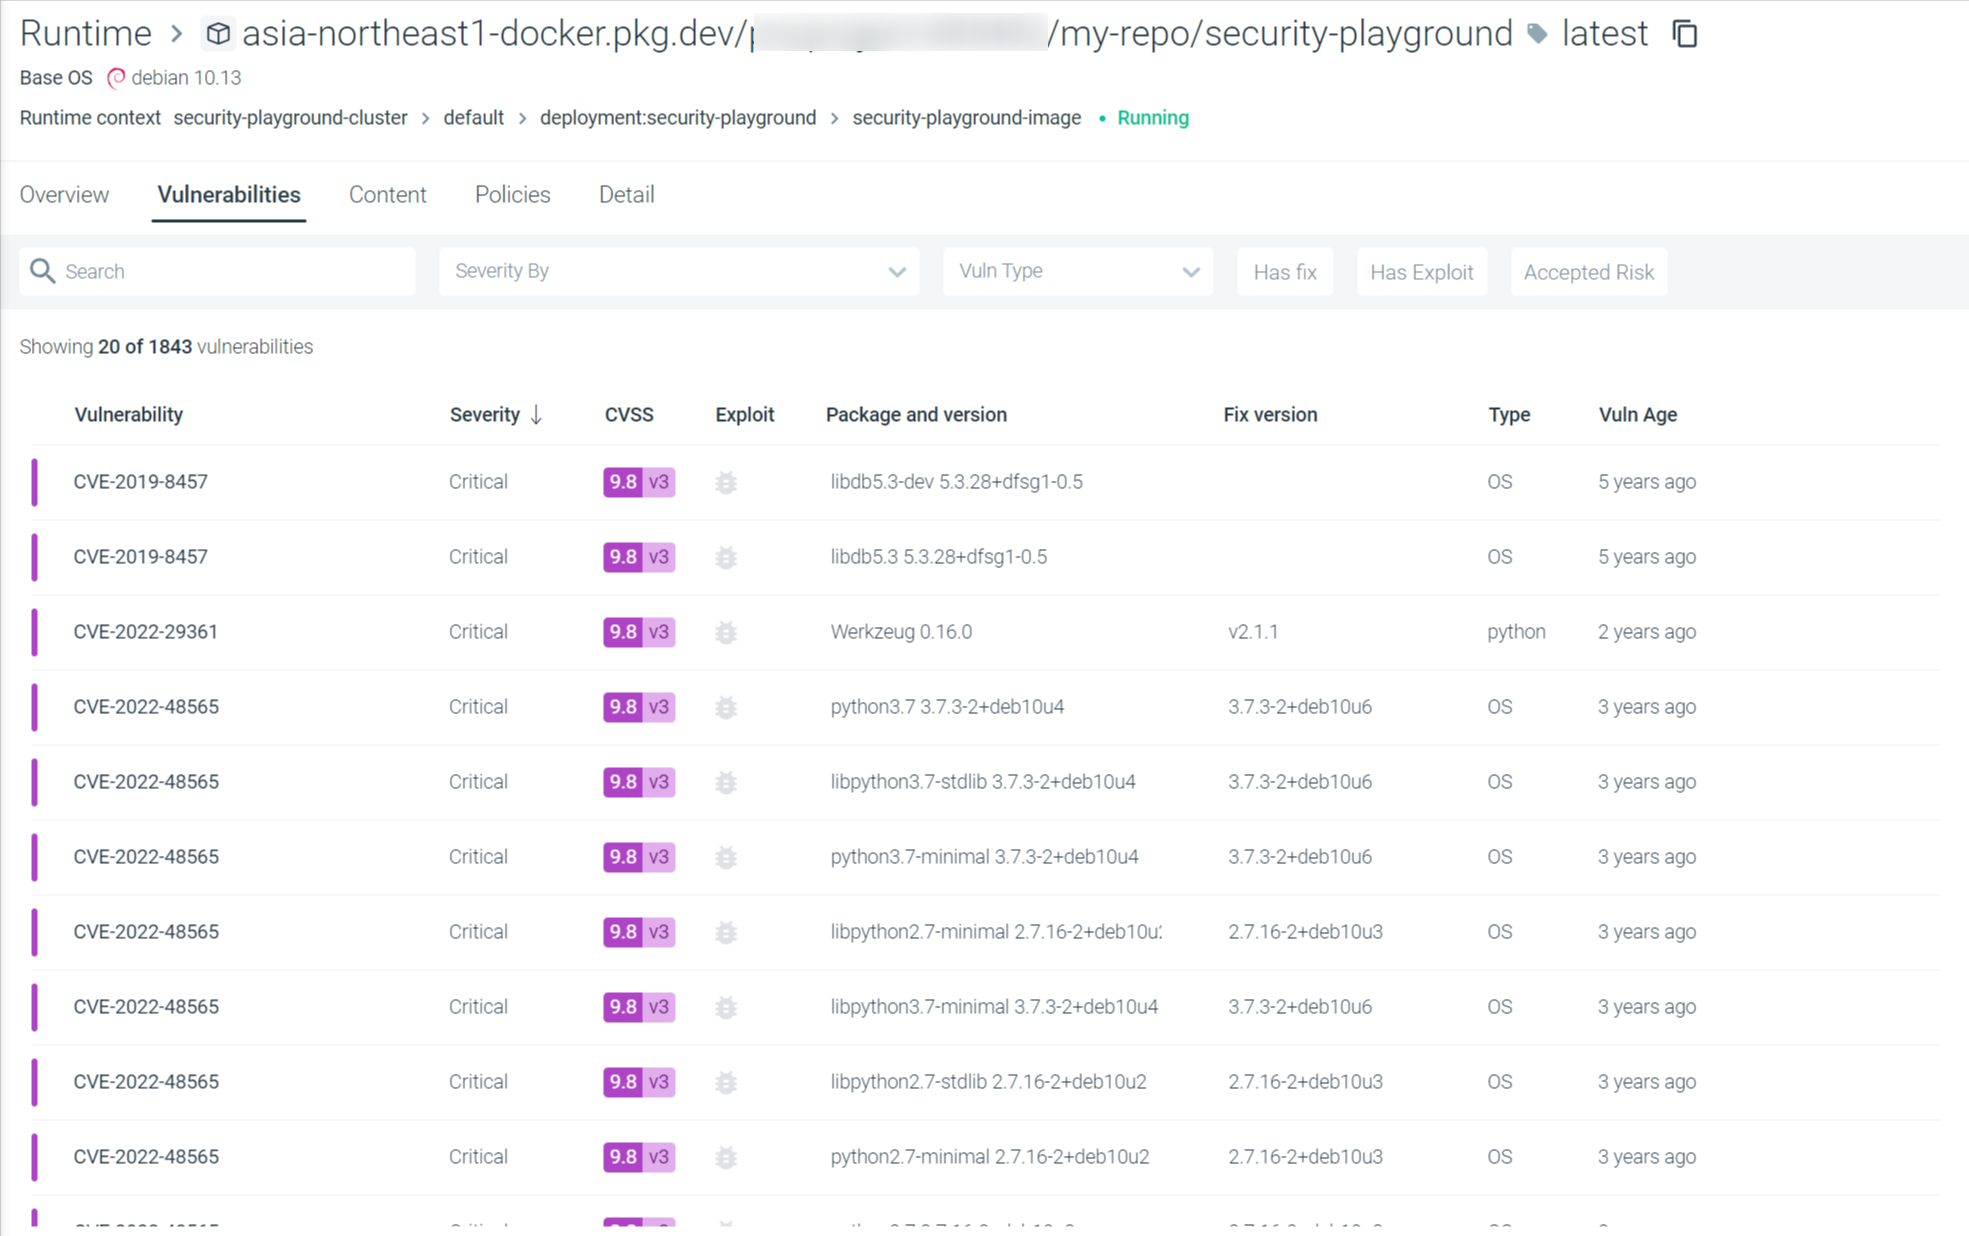
Task: Enable the Accepted Risk filter
Action: [x=1588, y=271]
